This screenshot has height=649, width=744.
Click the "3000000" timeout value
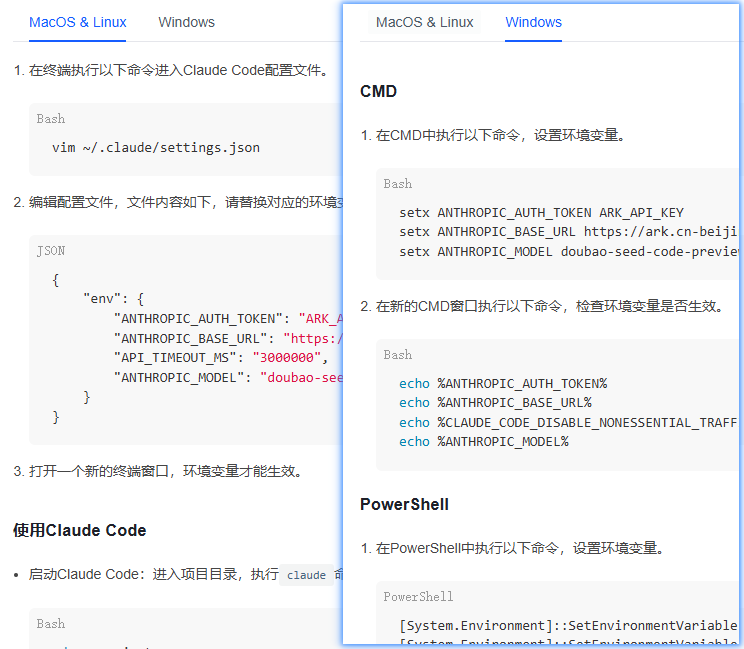click(287, 358)
